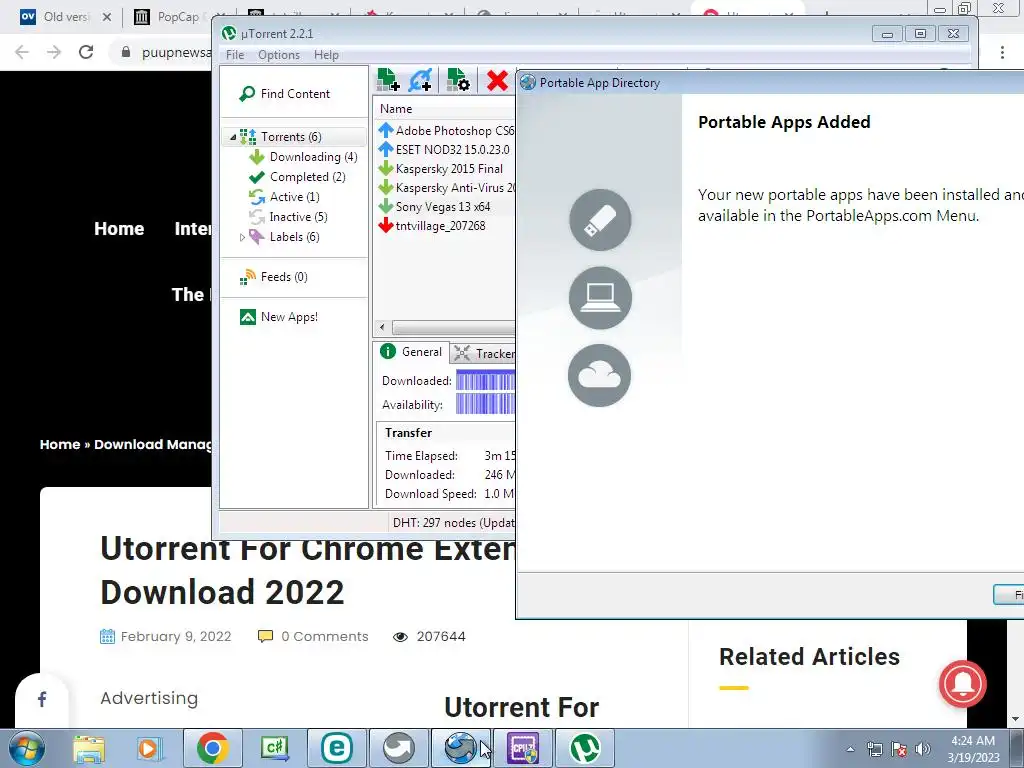Screen dimensions: 1024x768
Task: Open the Options menu in uTorrent
Action: coord(279,55)
